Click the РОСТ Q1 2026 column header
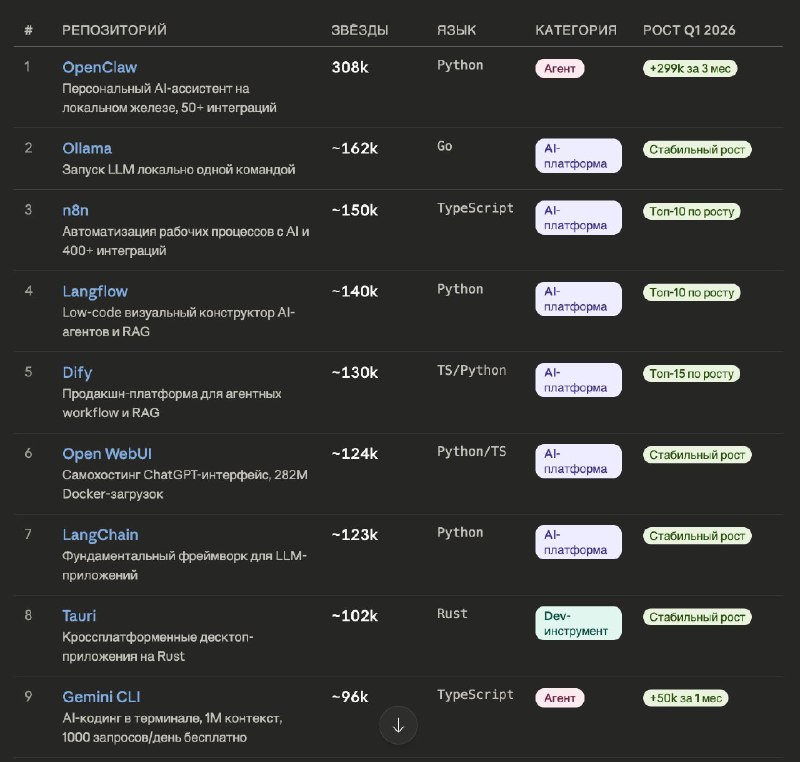The height and width of the screenshot is (762, 800). [x=689, y=30]
